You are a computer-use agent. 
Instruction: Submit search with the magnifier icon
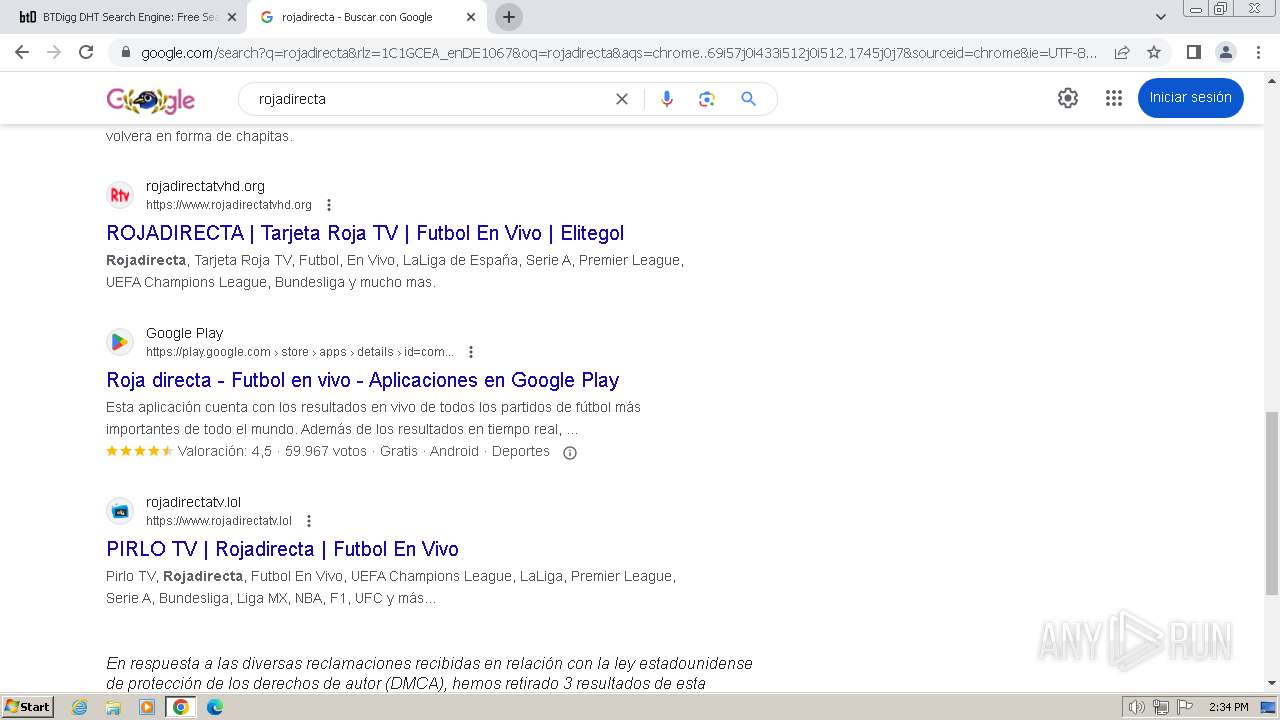point(748,99)
